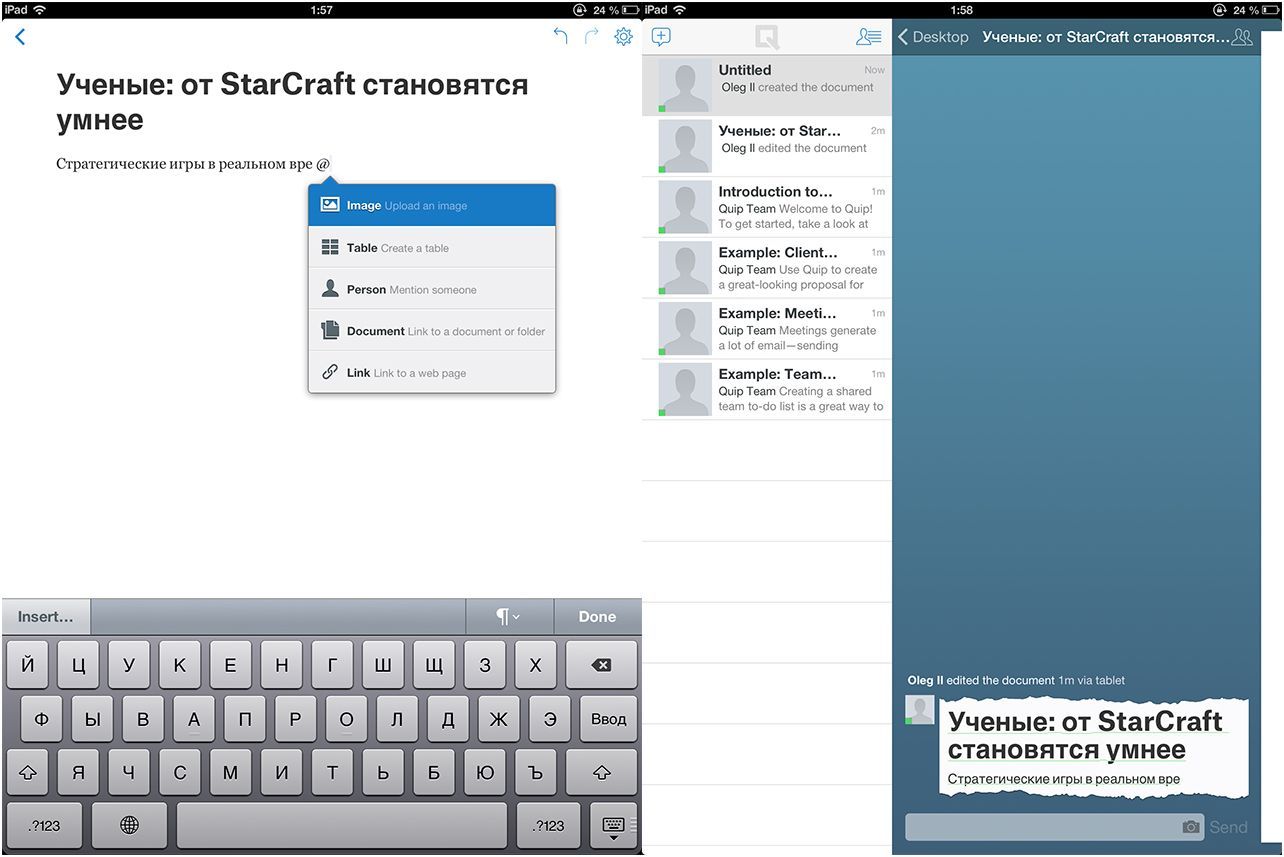Click the redo arrow icon
Viewport: 1284px width, 857px height.
pyautogui.click(x=590, y=35)
